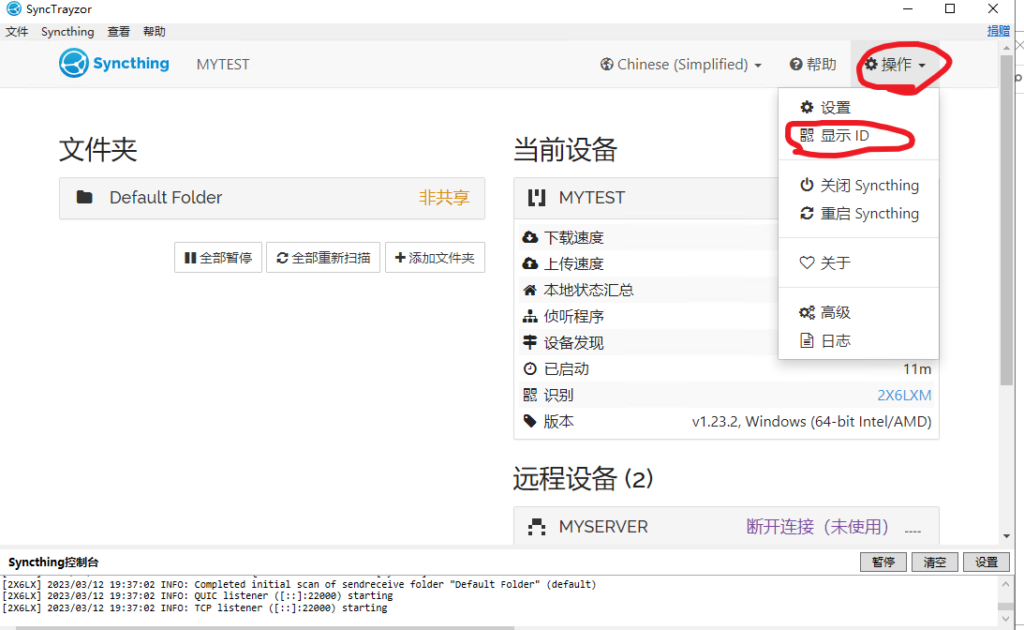Click the gears icon next to 高级
Image resolution: width=1024 pixels, height=630 pixels.
(x=807, y=312)
